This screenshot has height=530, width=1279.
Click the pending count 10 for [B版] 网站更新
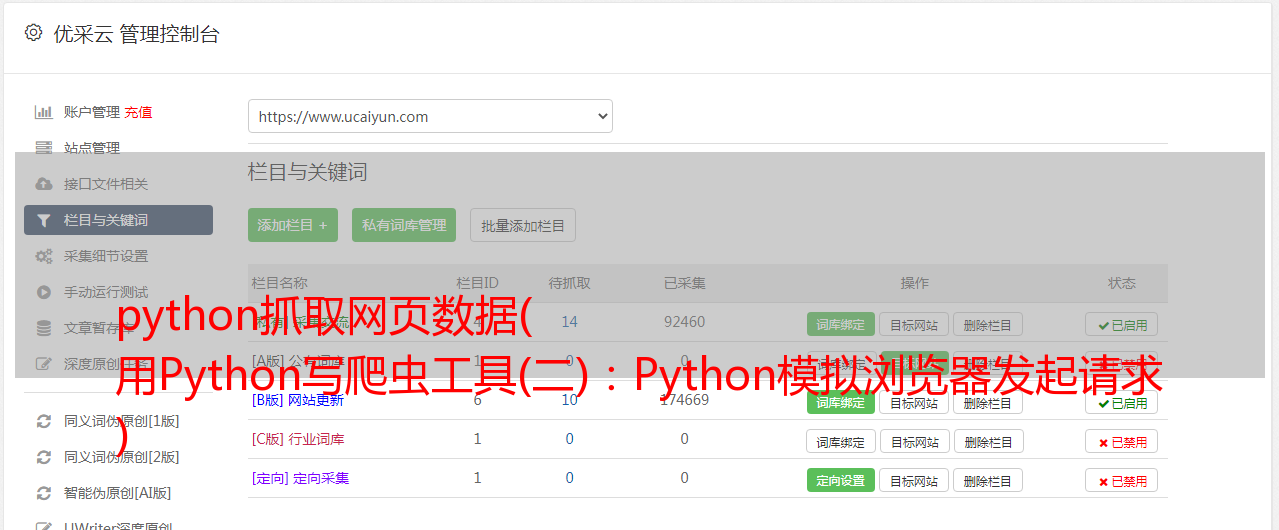[x=569, y=400]
